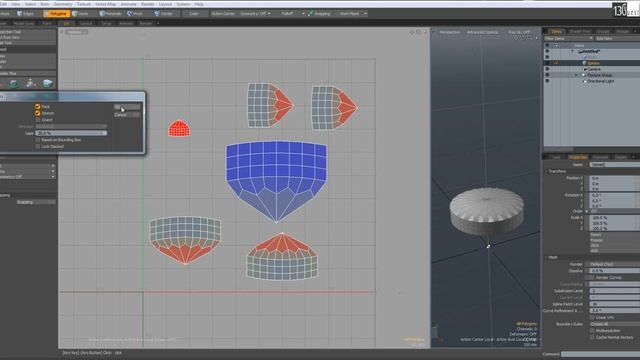
Task: Open the Help menu
Action: click(x=199, y=4)
